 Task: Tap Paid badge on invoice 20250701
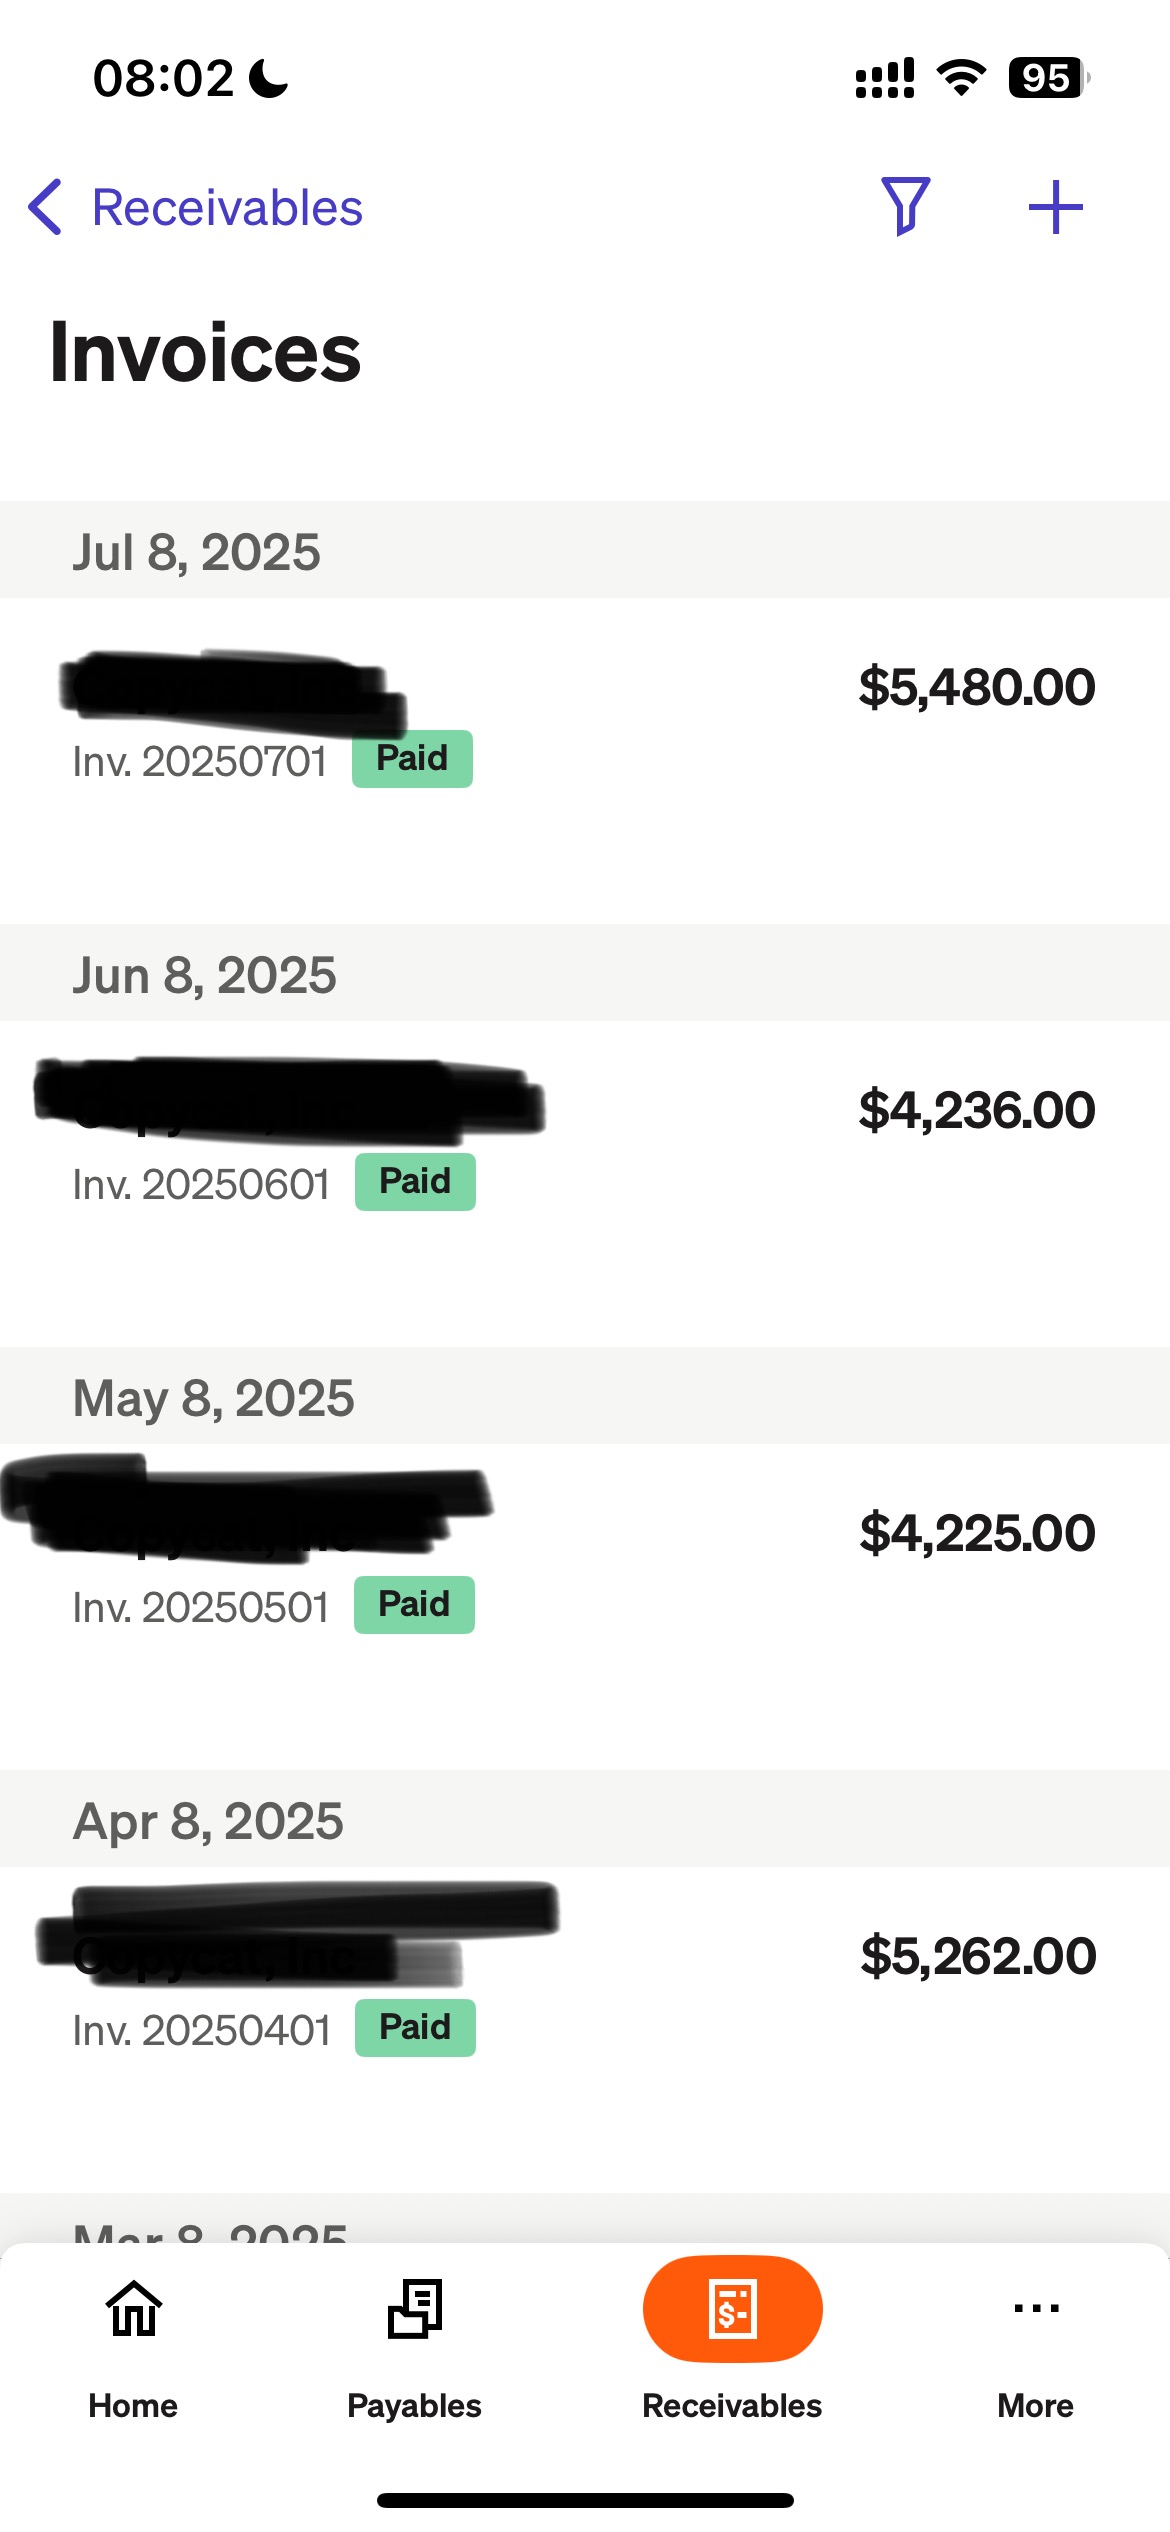[x=412, y=759]
